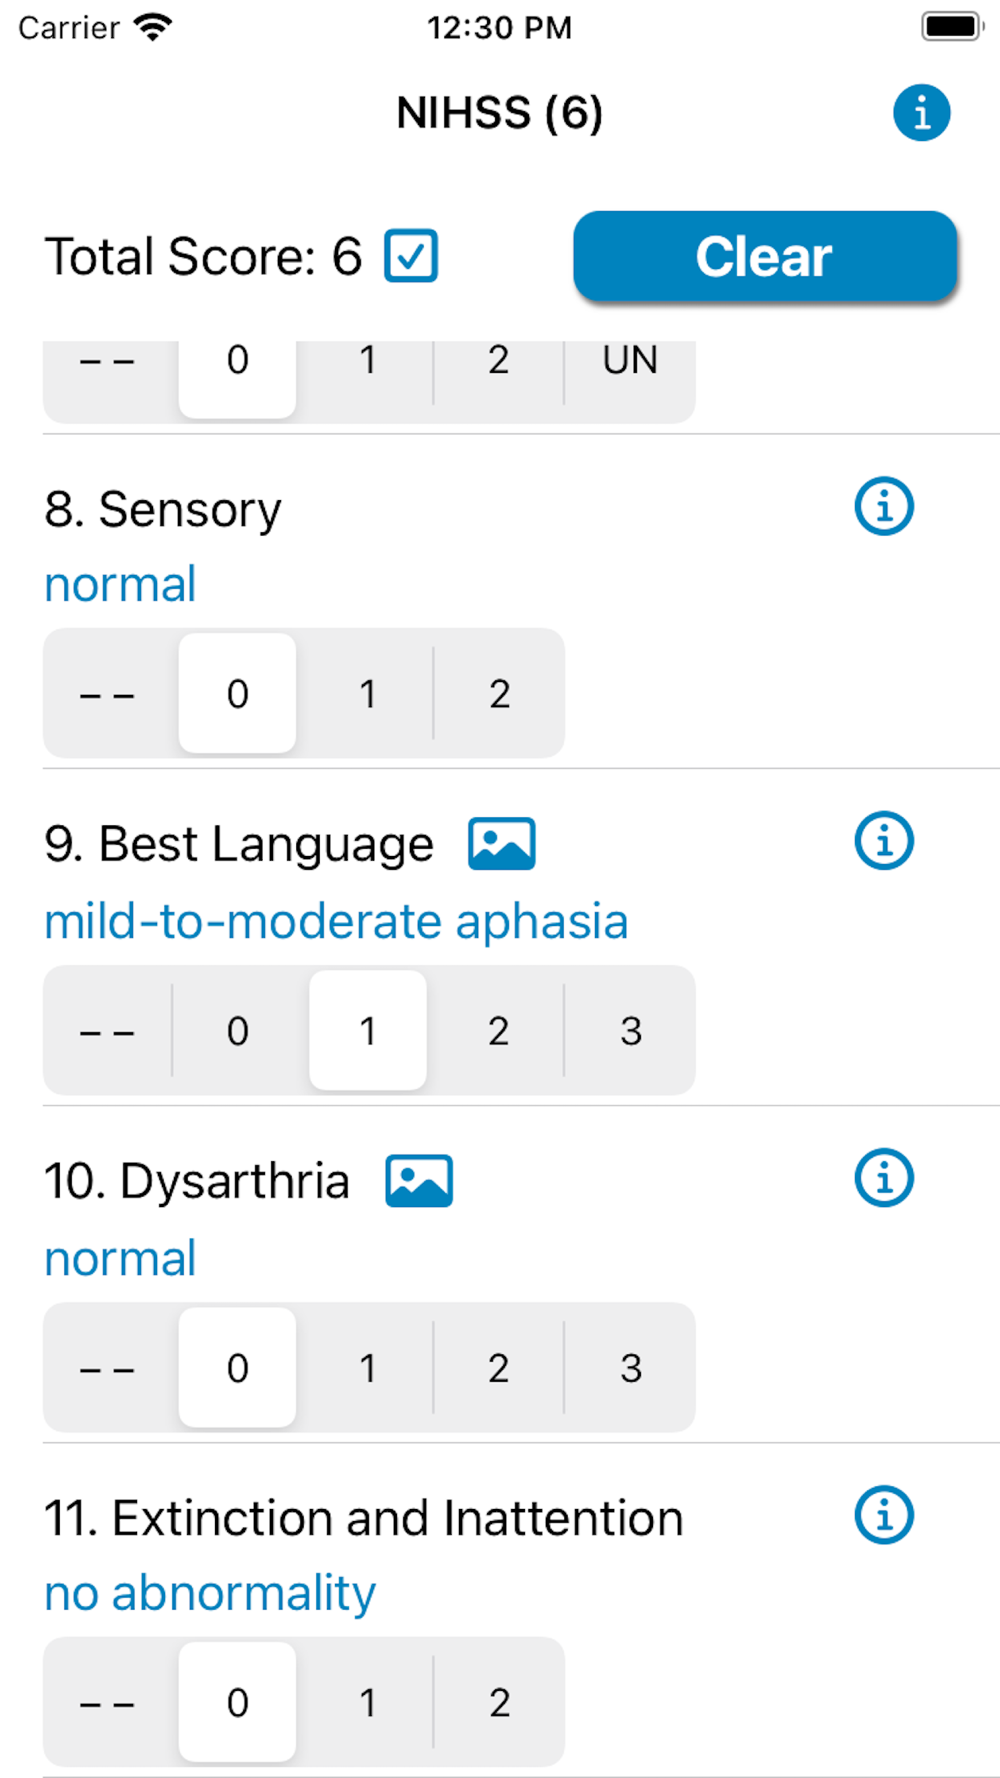Reset Dysarthria to unset dashes option
The width and height of the screenshot is (1000, 1778).
(x=108, y=1368)
